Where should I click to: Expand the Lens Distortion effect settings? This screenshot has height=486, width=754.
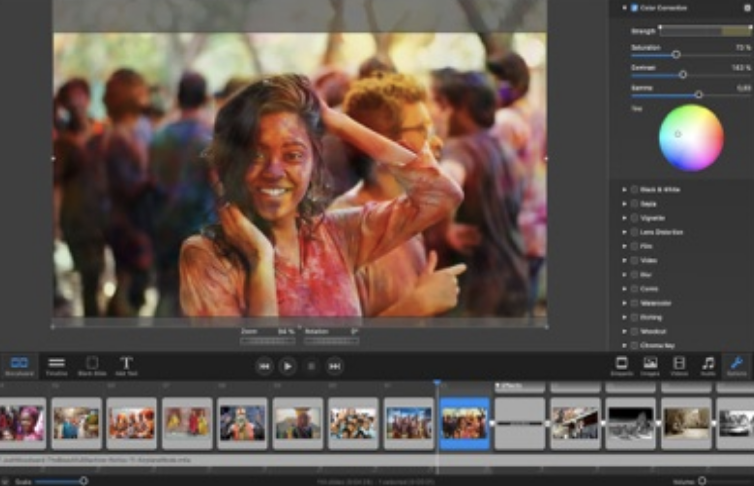(624, 232)
